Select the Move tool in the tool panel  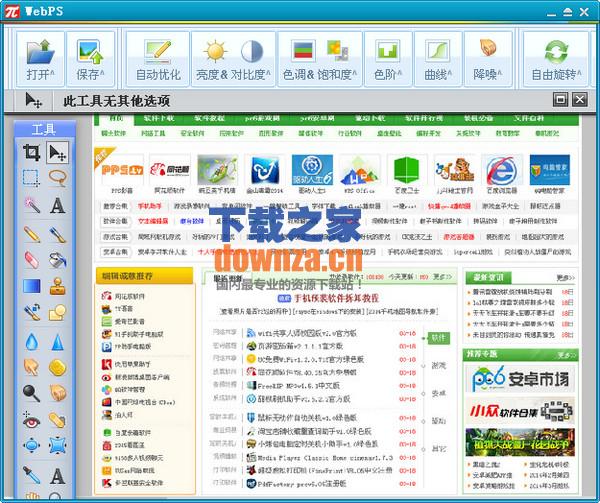click(57, 153)
